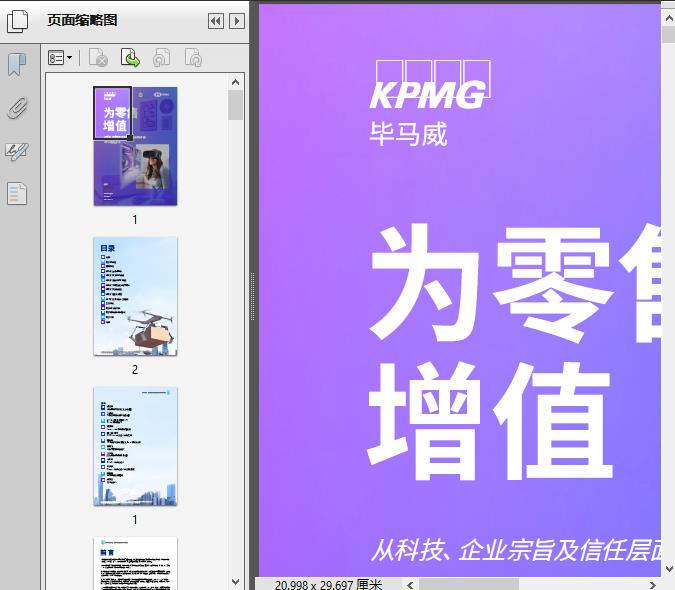Open the Page Thumbnails panel icon
Screen dimensions: 675x590
pos(18,21)
